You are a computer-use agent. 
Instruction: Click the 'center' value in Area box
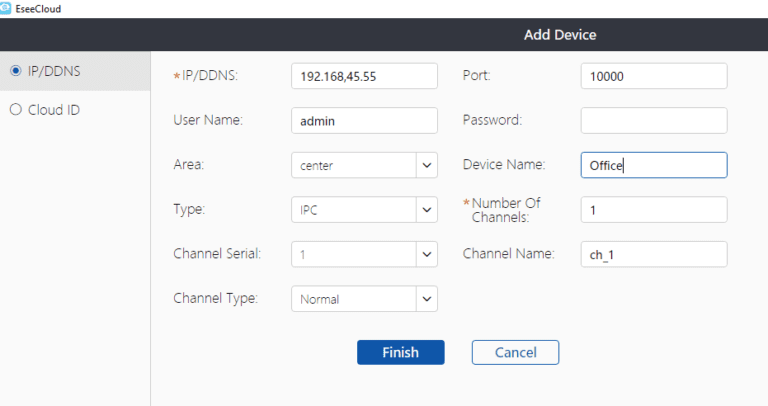317,166
